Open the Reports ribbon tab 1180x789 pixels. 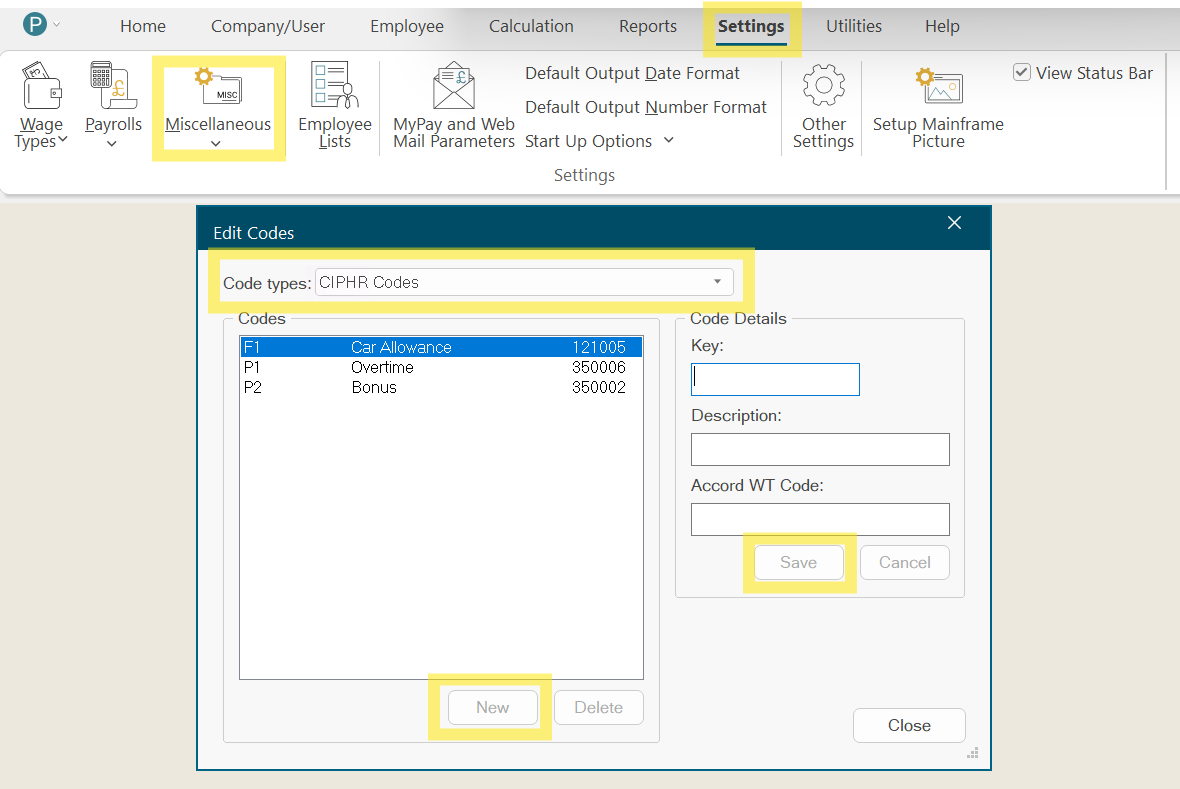648,26
